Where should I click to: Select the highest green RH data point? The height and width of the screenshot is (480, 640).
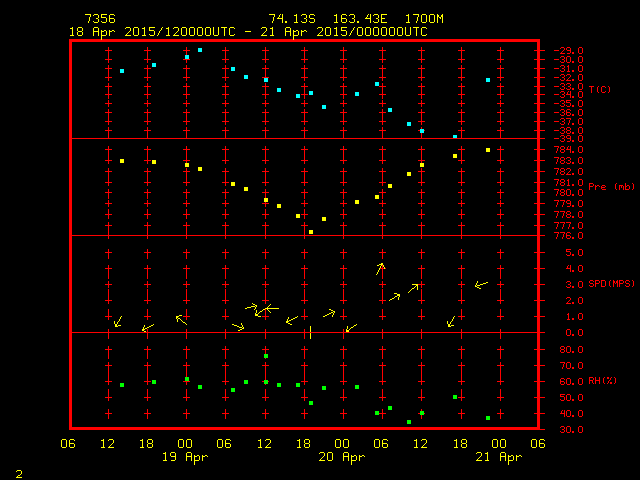[266, 356]
